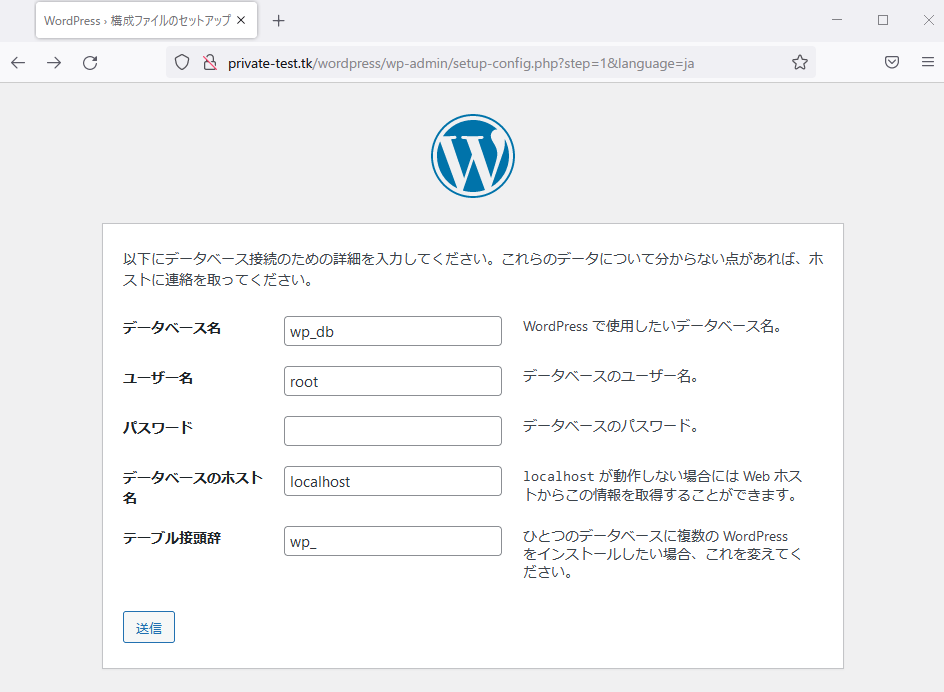Reload the current page
This screenshot has height=692, width=944.
click(90, 63)
